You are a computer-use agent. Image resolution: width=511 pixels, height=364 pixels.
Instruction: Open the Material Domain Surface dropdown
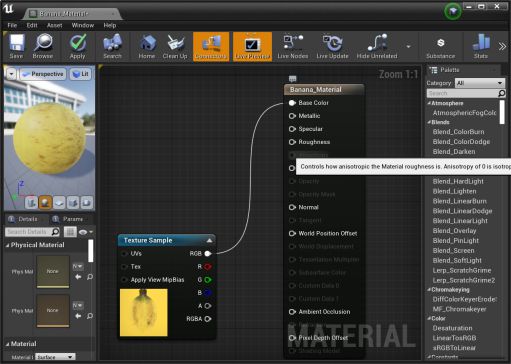pyautogui.click(x=55, y=357)
